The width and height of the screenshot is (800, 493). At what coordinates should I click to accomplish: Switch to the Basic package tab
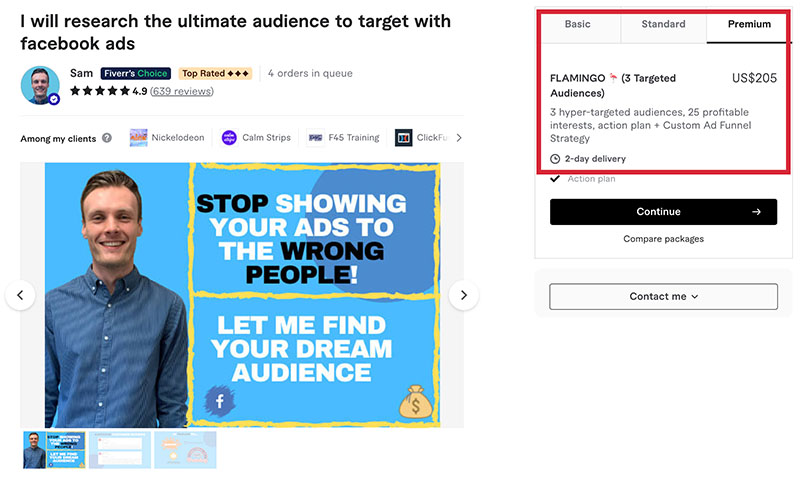pyautogui.click(x=578, y=24)
